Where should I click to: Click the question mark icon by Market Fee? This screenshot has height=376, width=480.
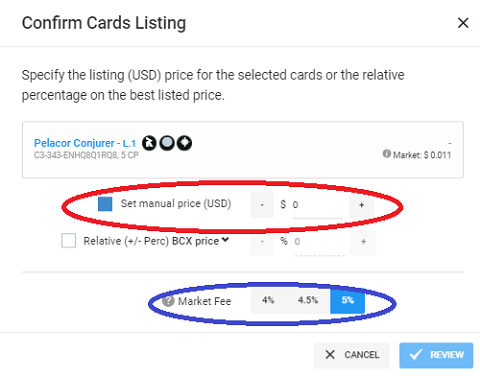(168, 301)
